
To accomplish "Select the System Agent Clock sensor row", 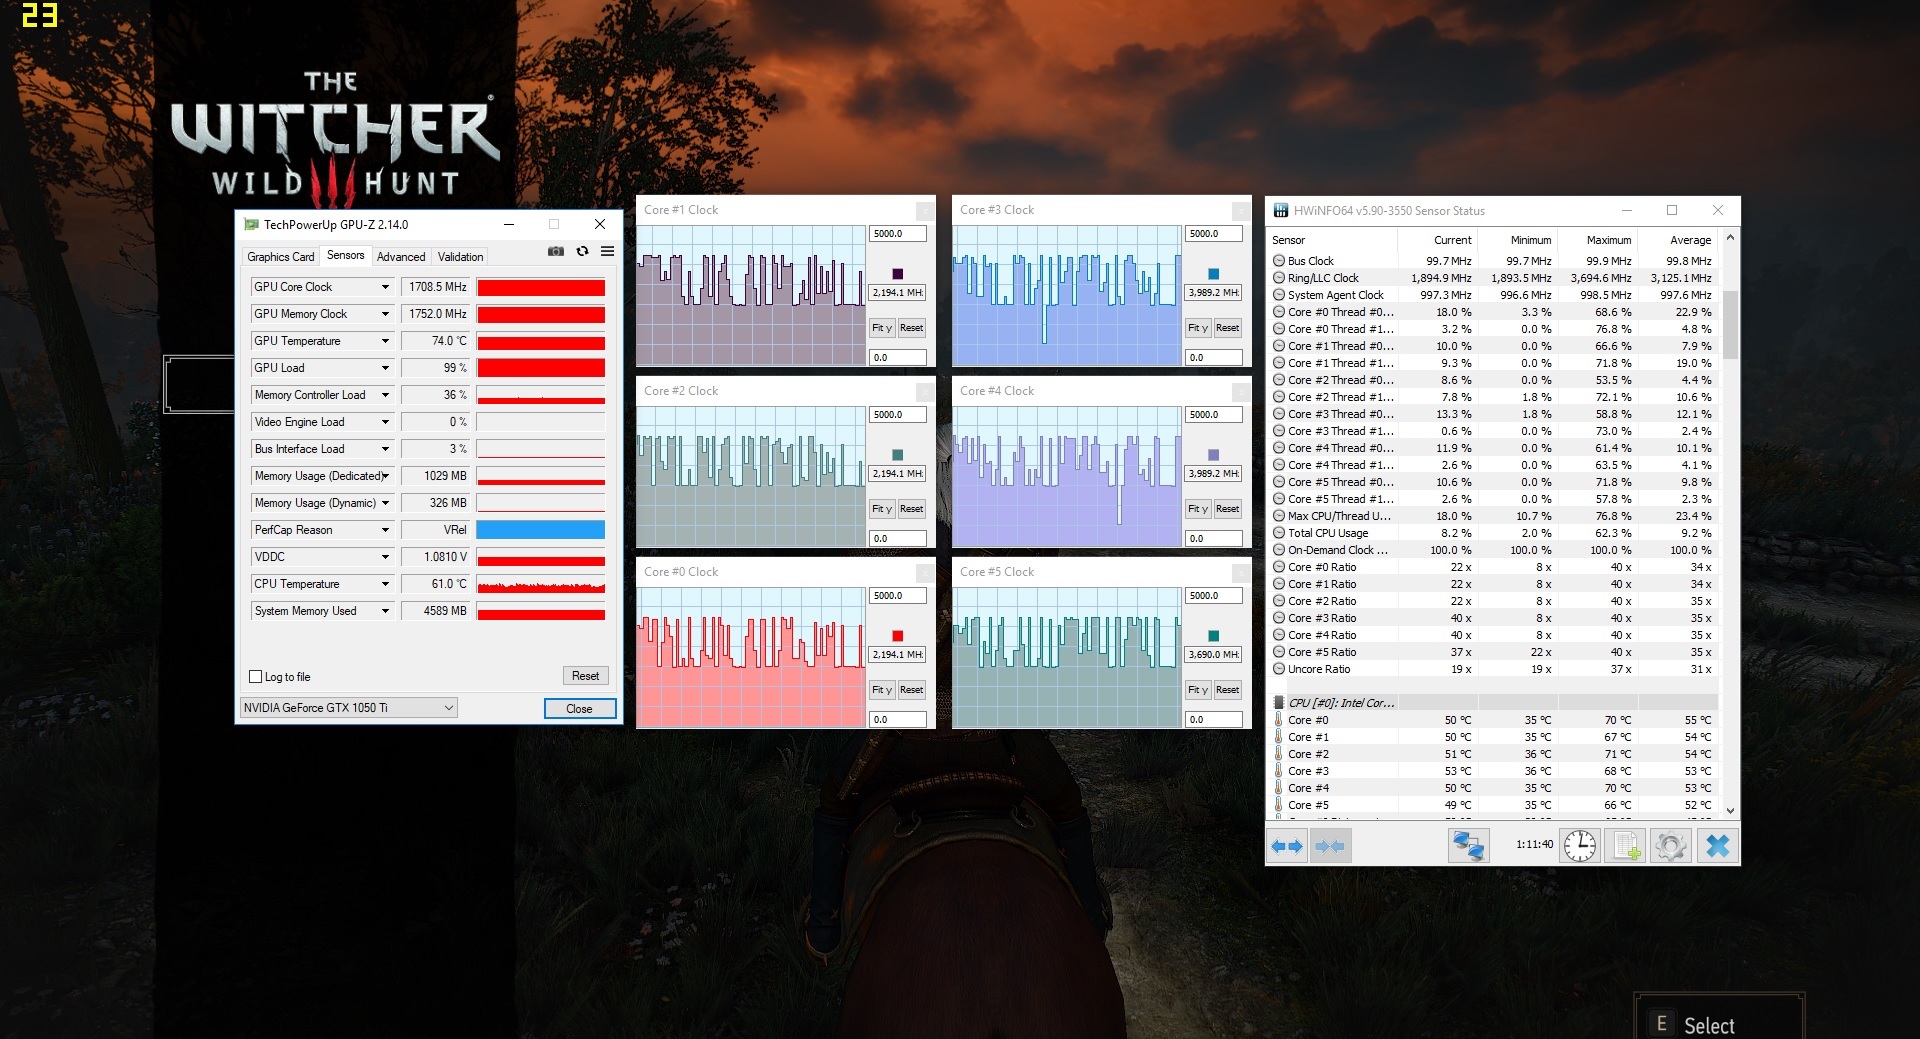I will coord(1493,295).
